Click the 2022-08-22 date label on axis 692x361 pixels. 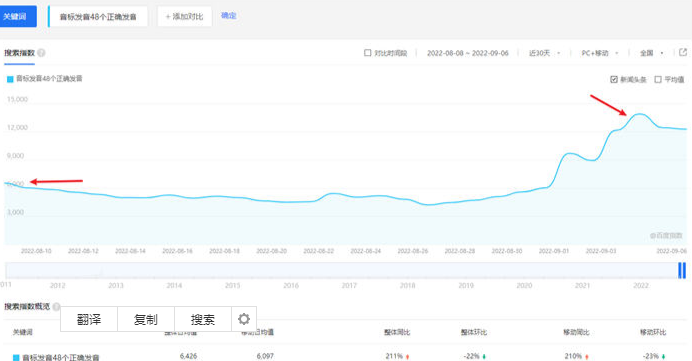(318, 251)
